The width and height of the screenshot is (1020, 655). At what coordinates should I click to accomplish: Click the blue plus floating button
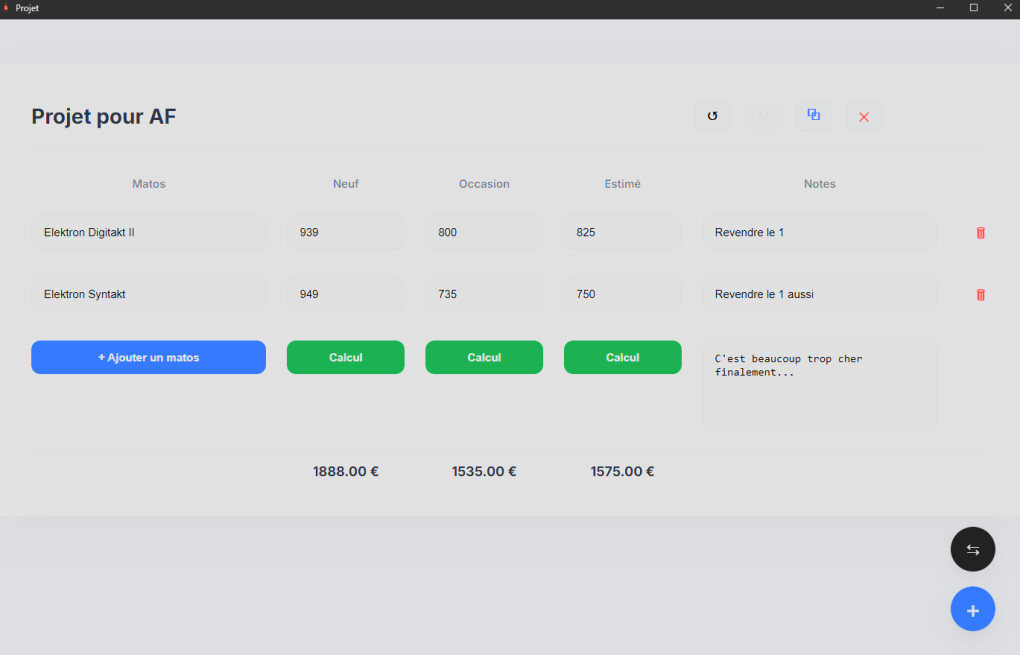pyautogui.click(x=973, y=609)
